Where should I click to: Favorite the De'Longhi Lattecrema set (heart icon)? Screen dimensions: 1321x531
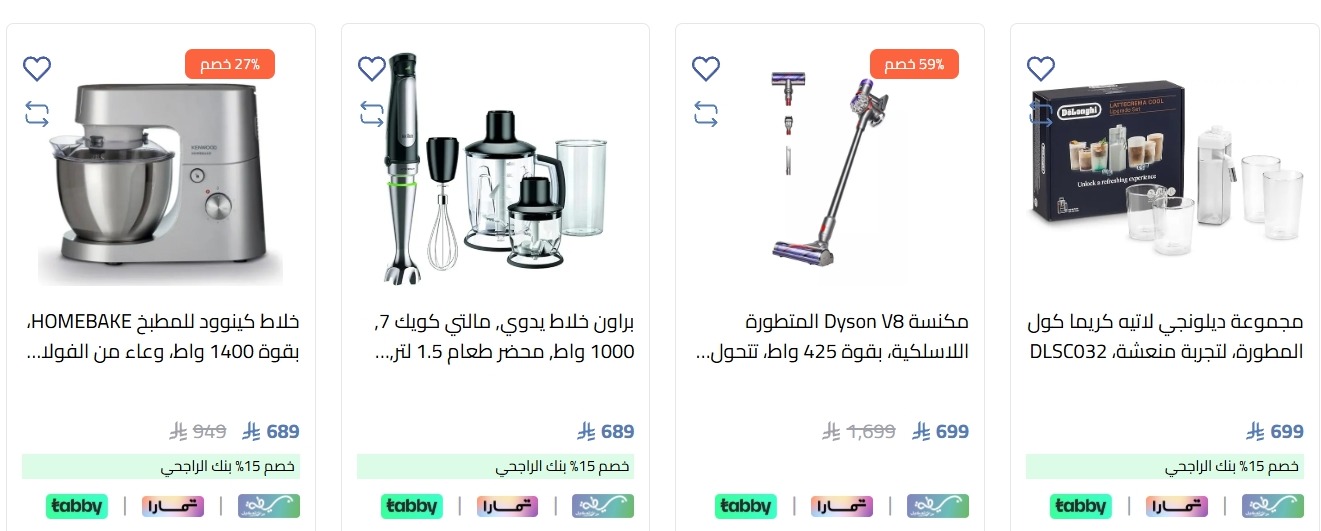pos(1041,69)
